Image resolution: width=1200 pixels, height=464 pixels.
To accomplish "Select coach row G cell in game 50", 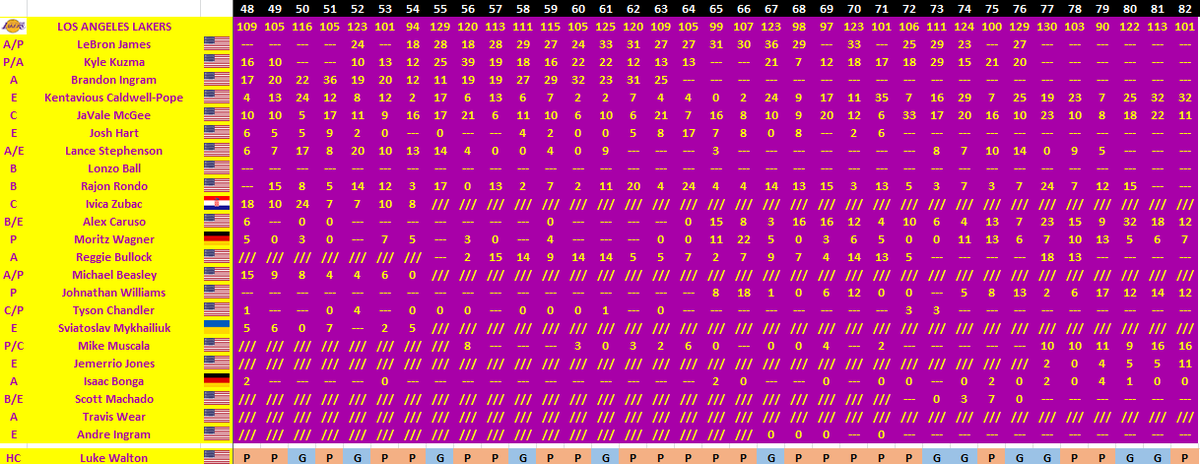I will [x=303, y=458].
